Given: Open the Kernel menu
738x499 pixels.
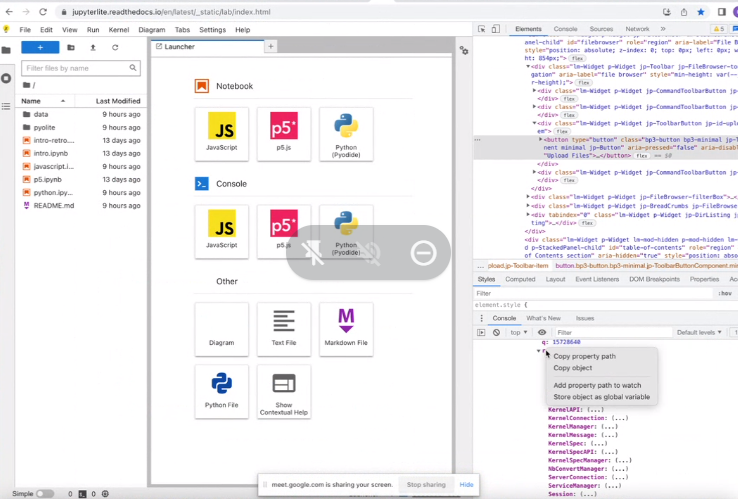Looking at the screenshot, I should (119, 30).
